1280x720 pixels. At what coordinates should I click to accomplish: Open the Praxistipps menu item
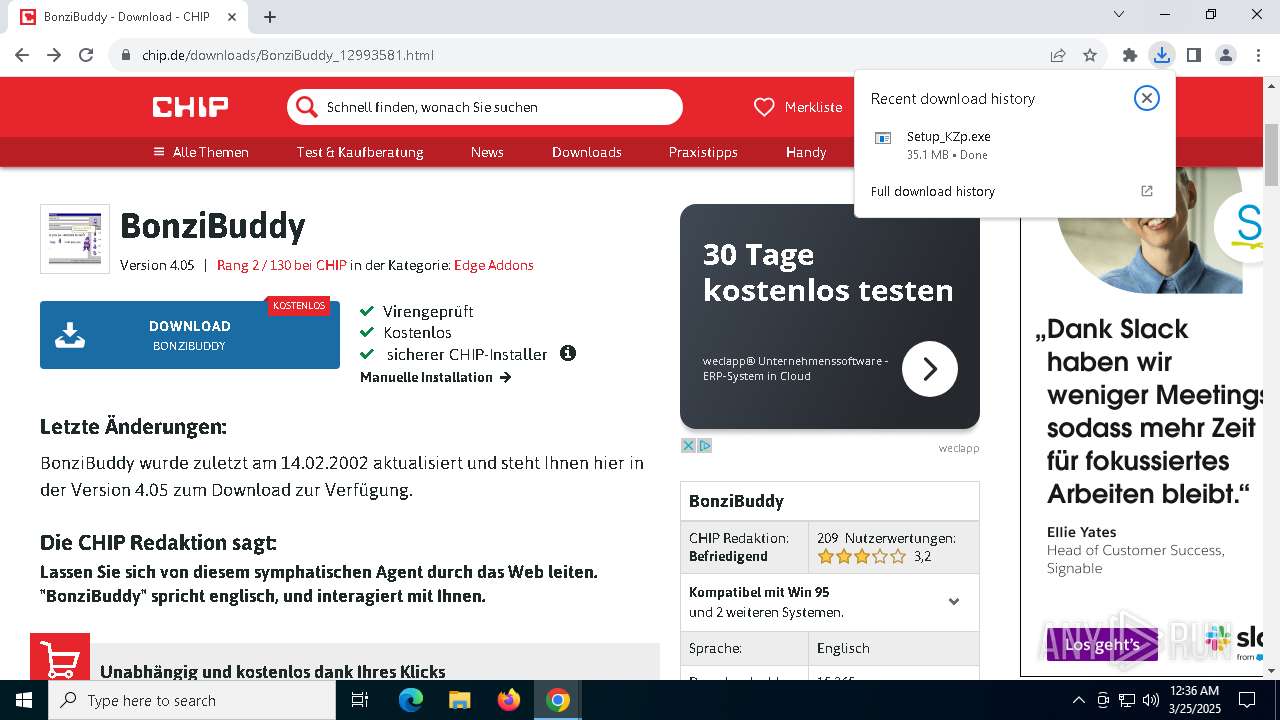pyautogui.click(x=703, y=152)
